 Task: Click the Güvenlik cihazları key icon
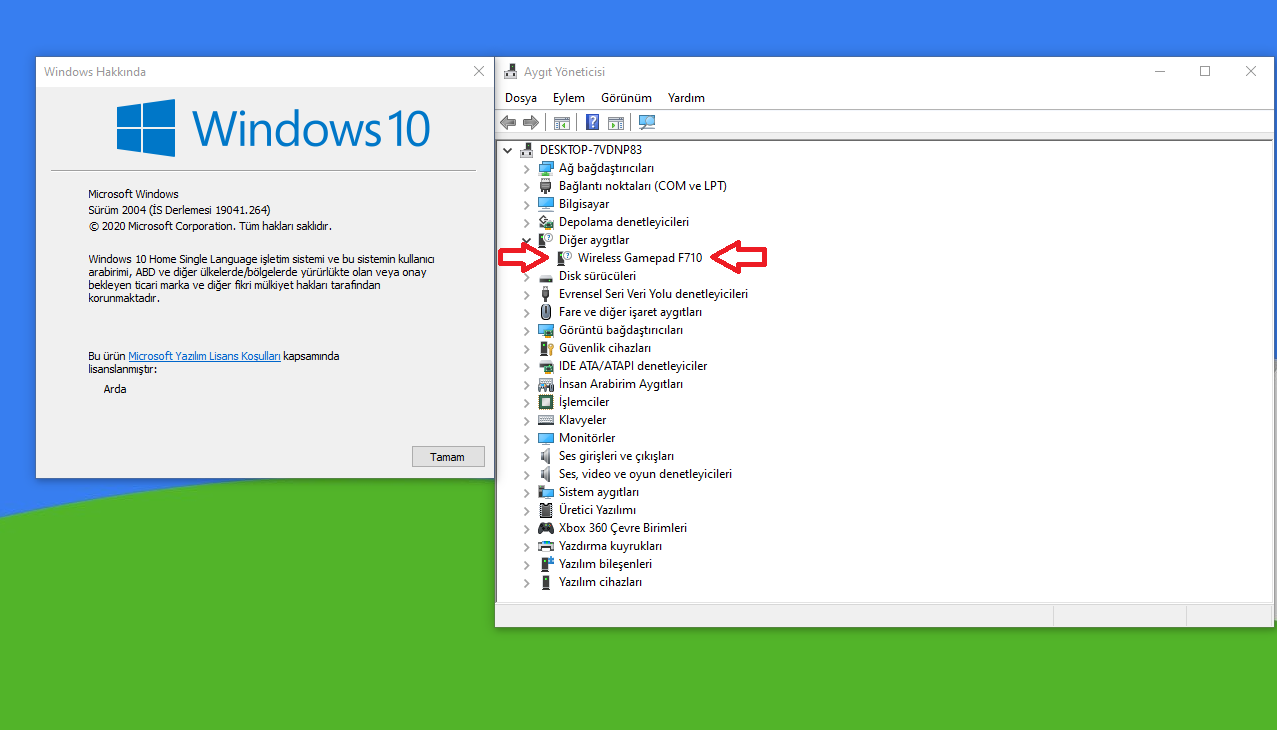tap(546, 348)
